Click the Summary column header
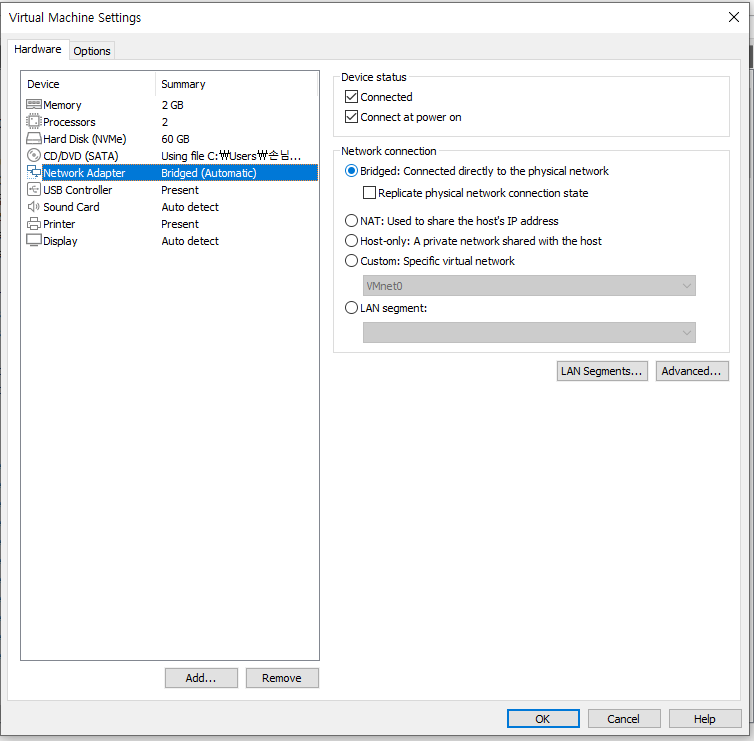 (183, 84)
